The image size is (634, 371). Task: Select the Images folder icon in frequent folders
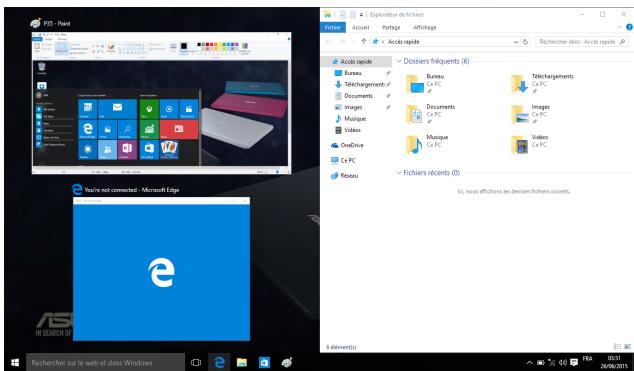[x=519, y=114]
